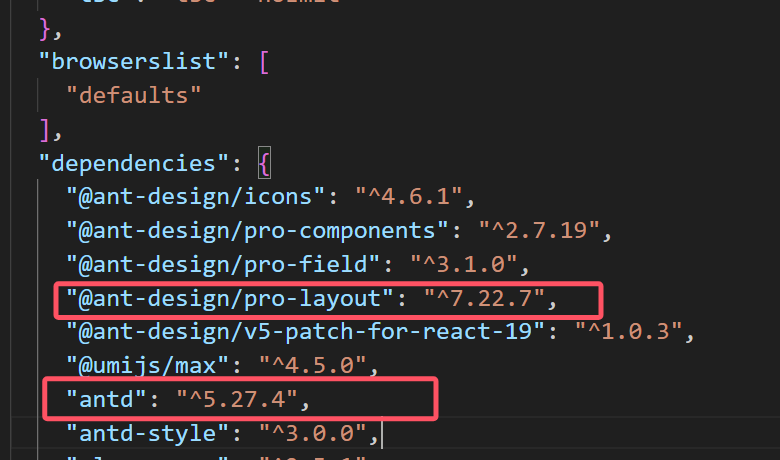Click the "@ant-design/pro-components" package name

click(x=257, y=231)
